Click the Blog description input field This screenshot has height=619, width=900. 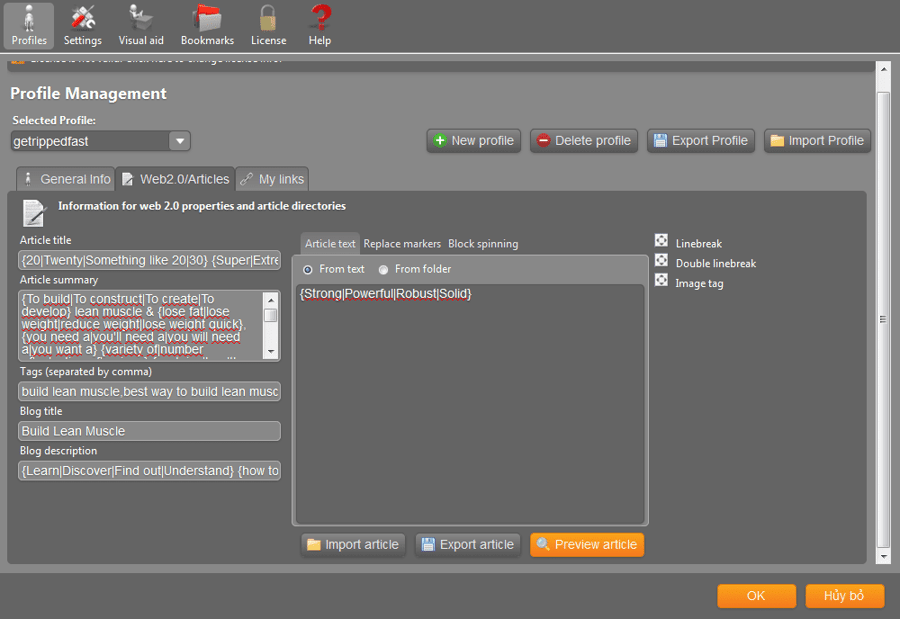(149, 471)
